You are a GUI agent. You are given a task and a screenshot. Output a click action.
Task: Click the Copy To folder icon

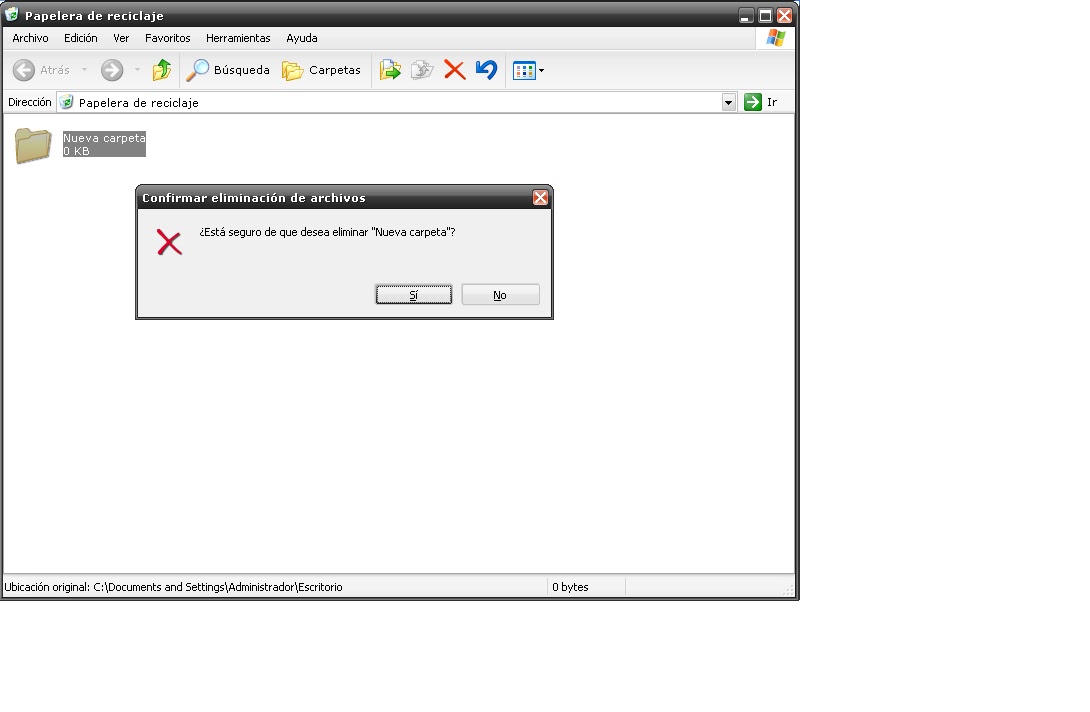422,70
